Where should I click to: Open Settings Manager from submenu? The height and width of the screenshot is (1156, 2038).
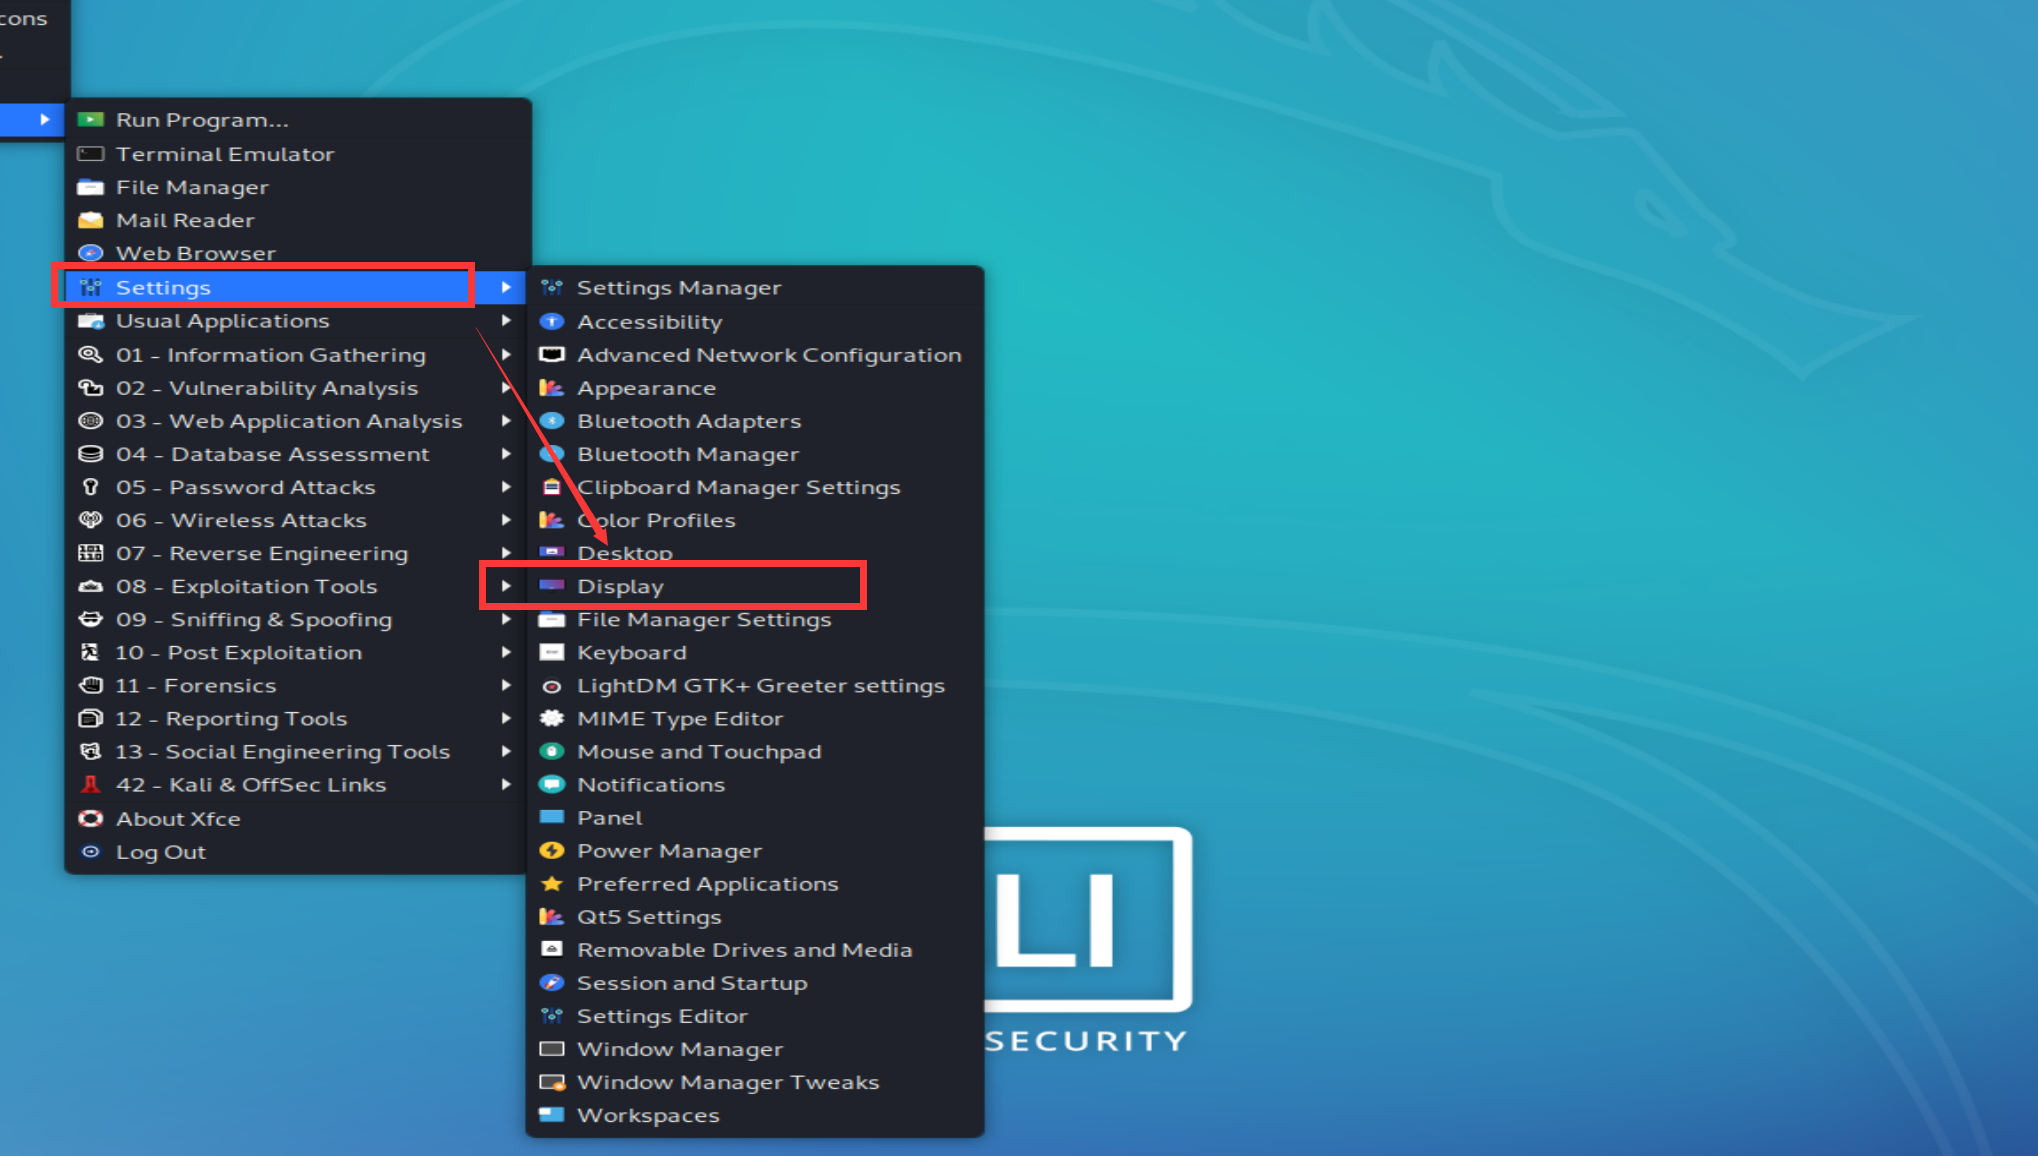click(x=678, y=288)
